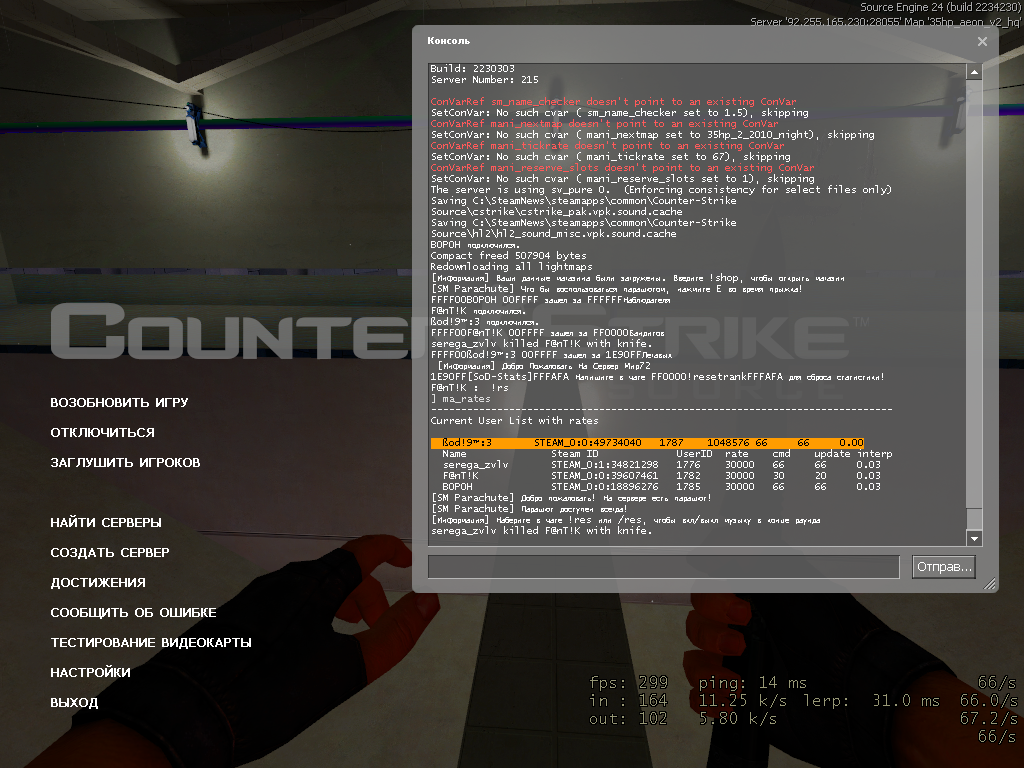Screen dimensions: 1024x768
Task: Open ЗАГЛУШИТЬ ИГРОКОВ menu item
Action: click(125, 462)
